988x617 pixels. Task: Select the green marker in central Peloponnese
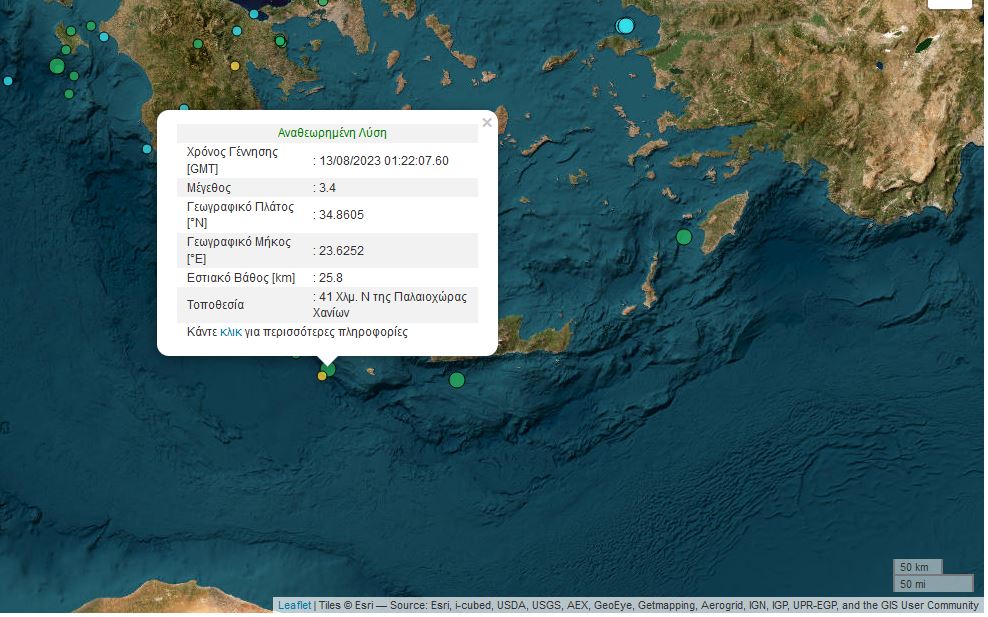click(281, 41)
